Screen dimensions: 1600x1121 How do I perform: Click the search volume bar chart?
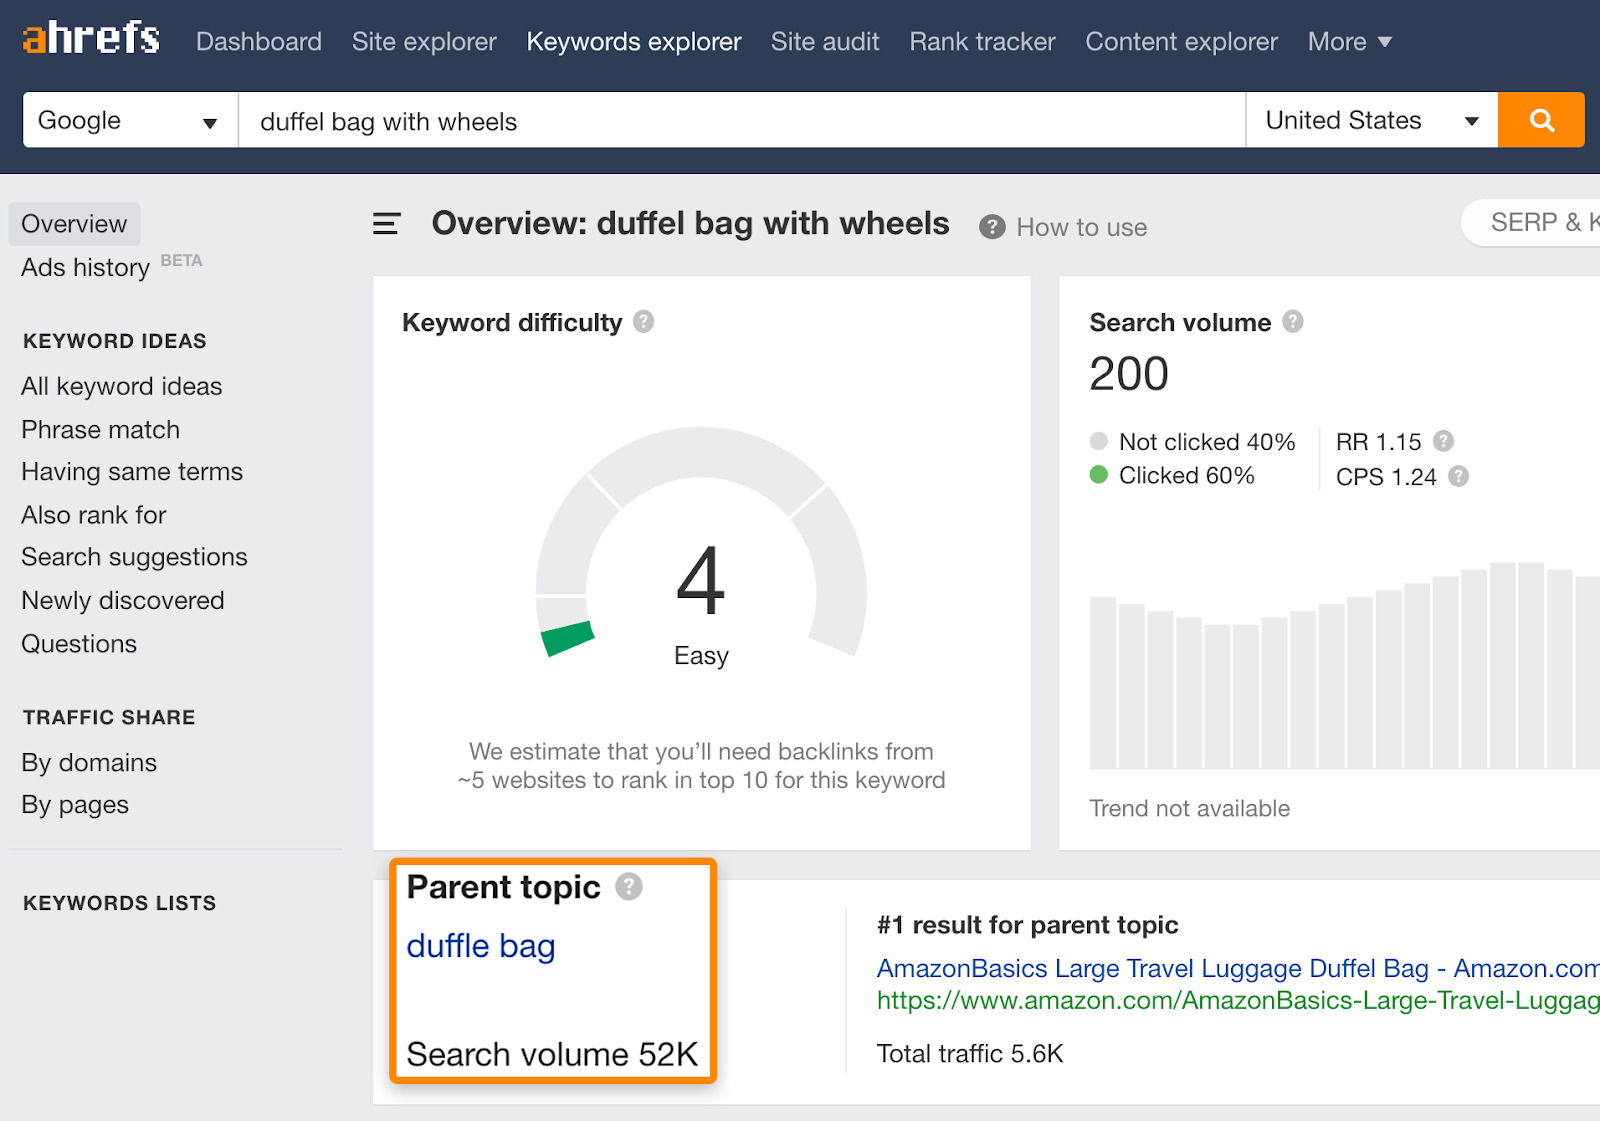tap(1345, 665)
